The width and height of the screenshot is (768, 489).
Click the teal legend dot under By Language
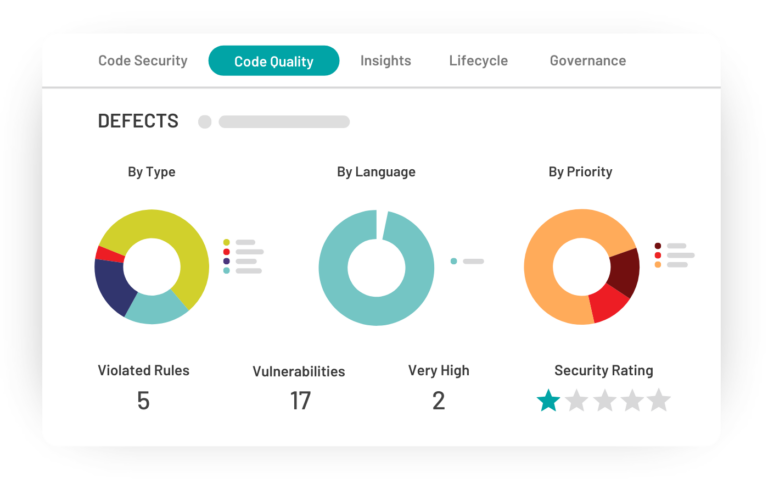click(454, 261)
